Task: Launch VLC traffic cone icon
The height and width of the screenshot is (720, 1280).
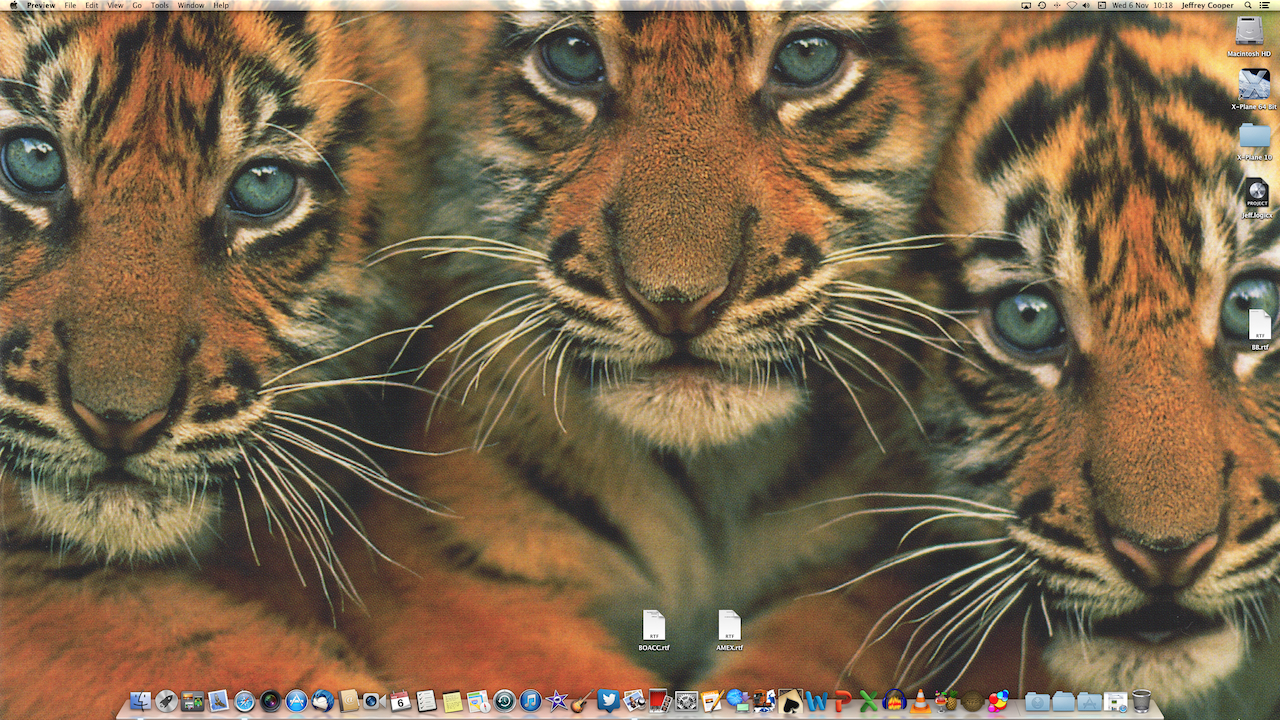Action: (x=920, y=701)
